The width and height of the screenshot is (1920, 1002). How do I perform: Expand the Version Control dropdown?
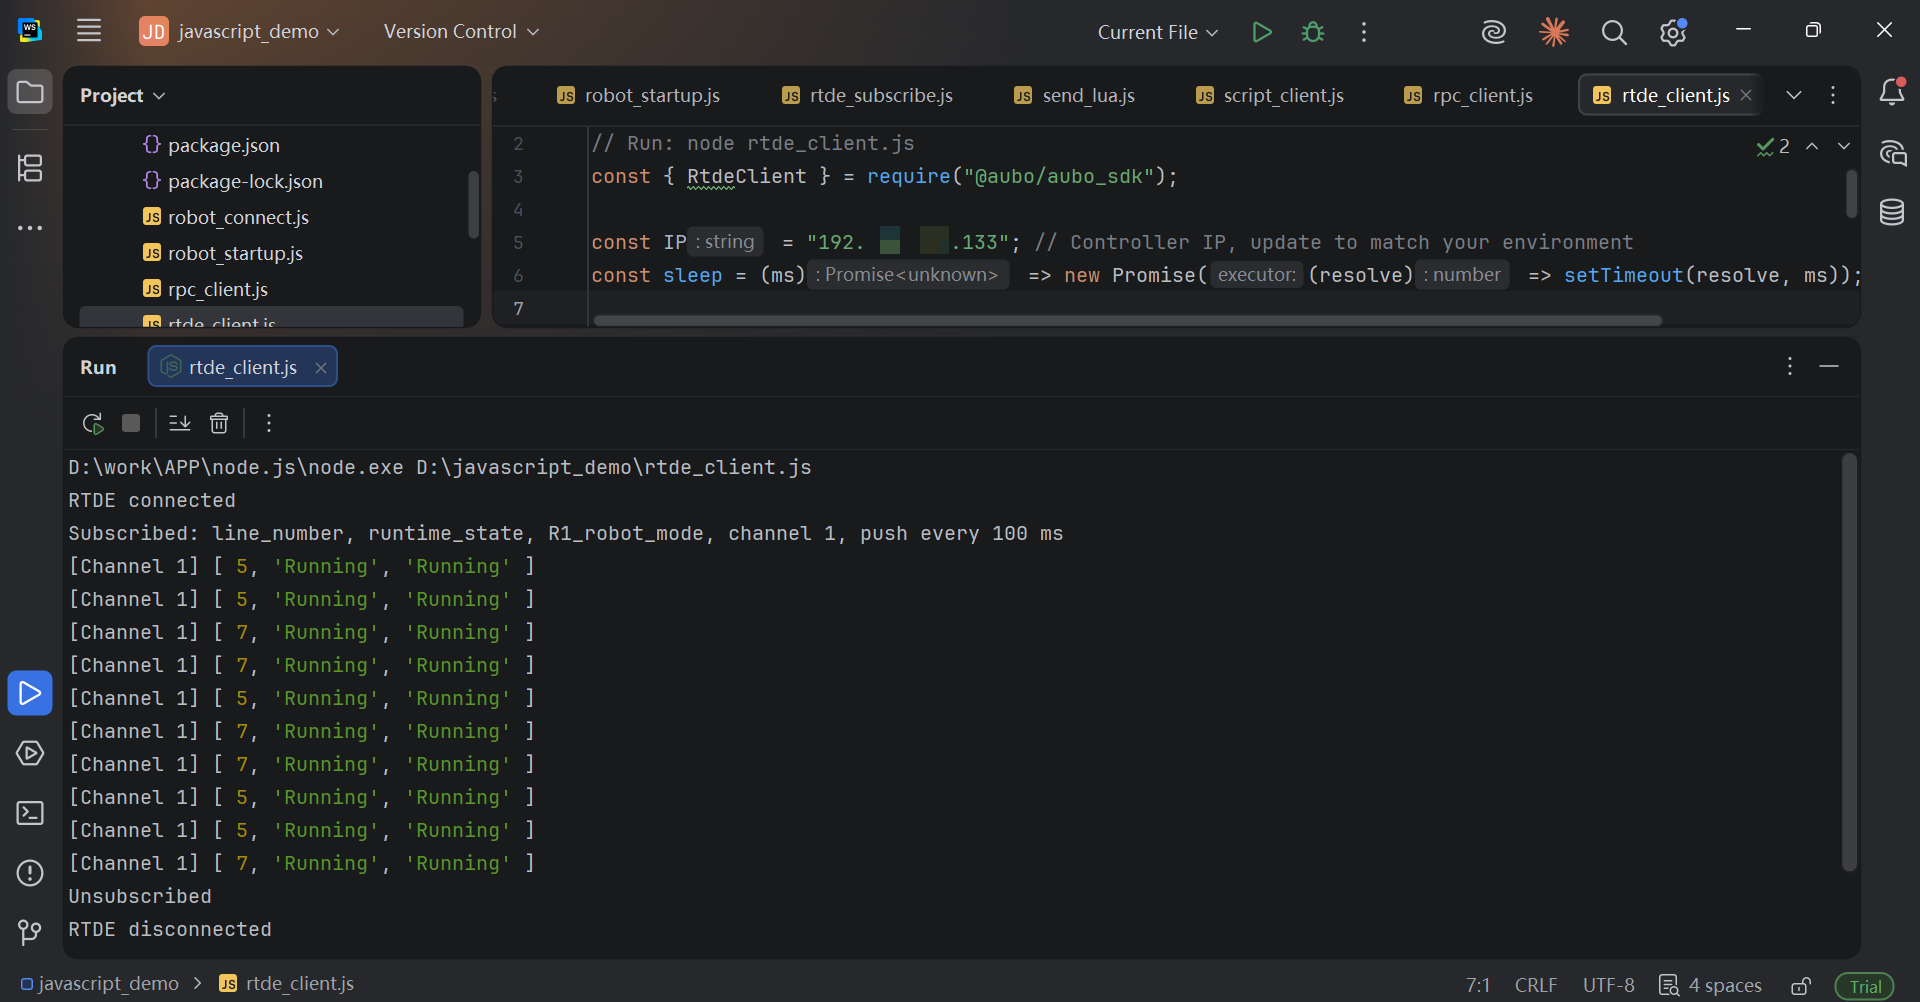(x=461, y=32)
